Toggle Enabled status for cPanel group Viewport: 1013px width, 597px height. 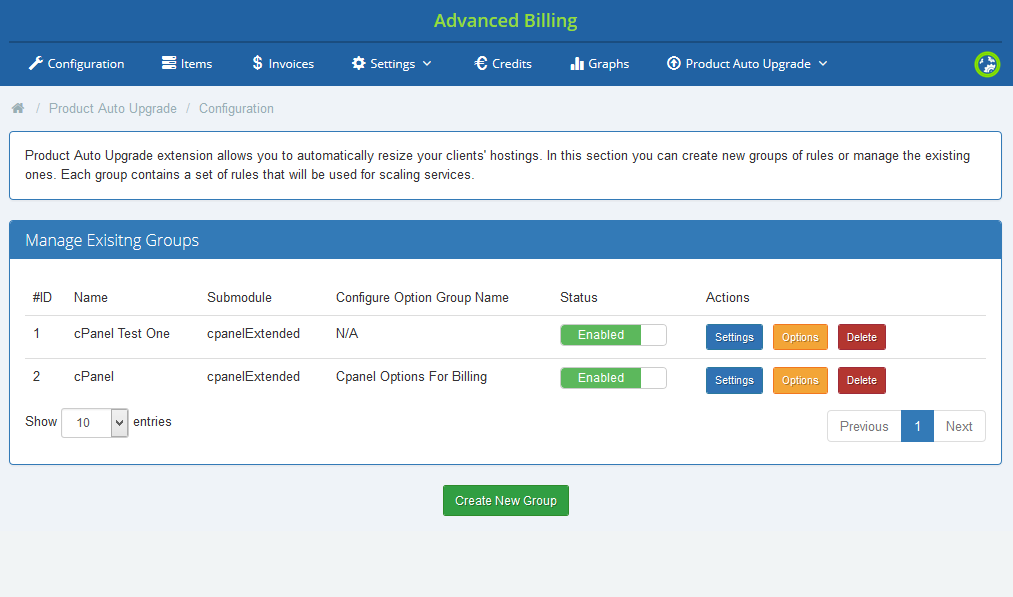click(x=613, y=378)
